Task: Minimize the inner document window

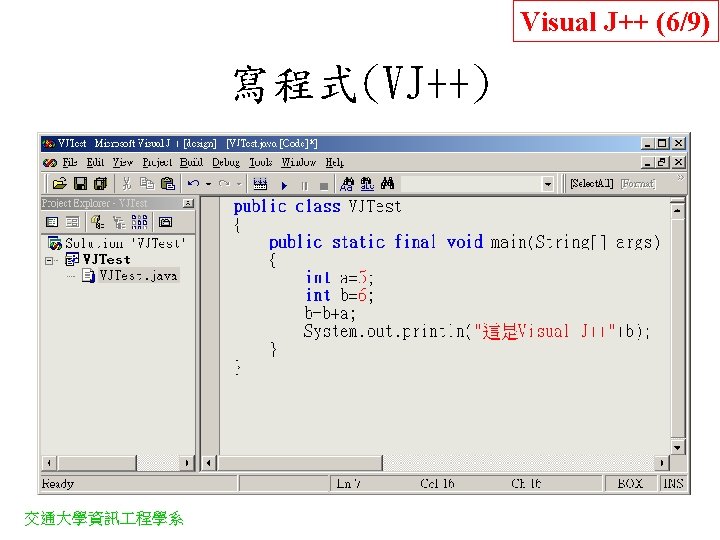Action: click(647, 162)
